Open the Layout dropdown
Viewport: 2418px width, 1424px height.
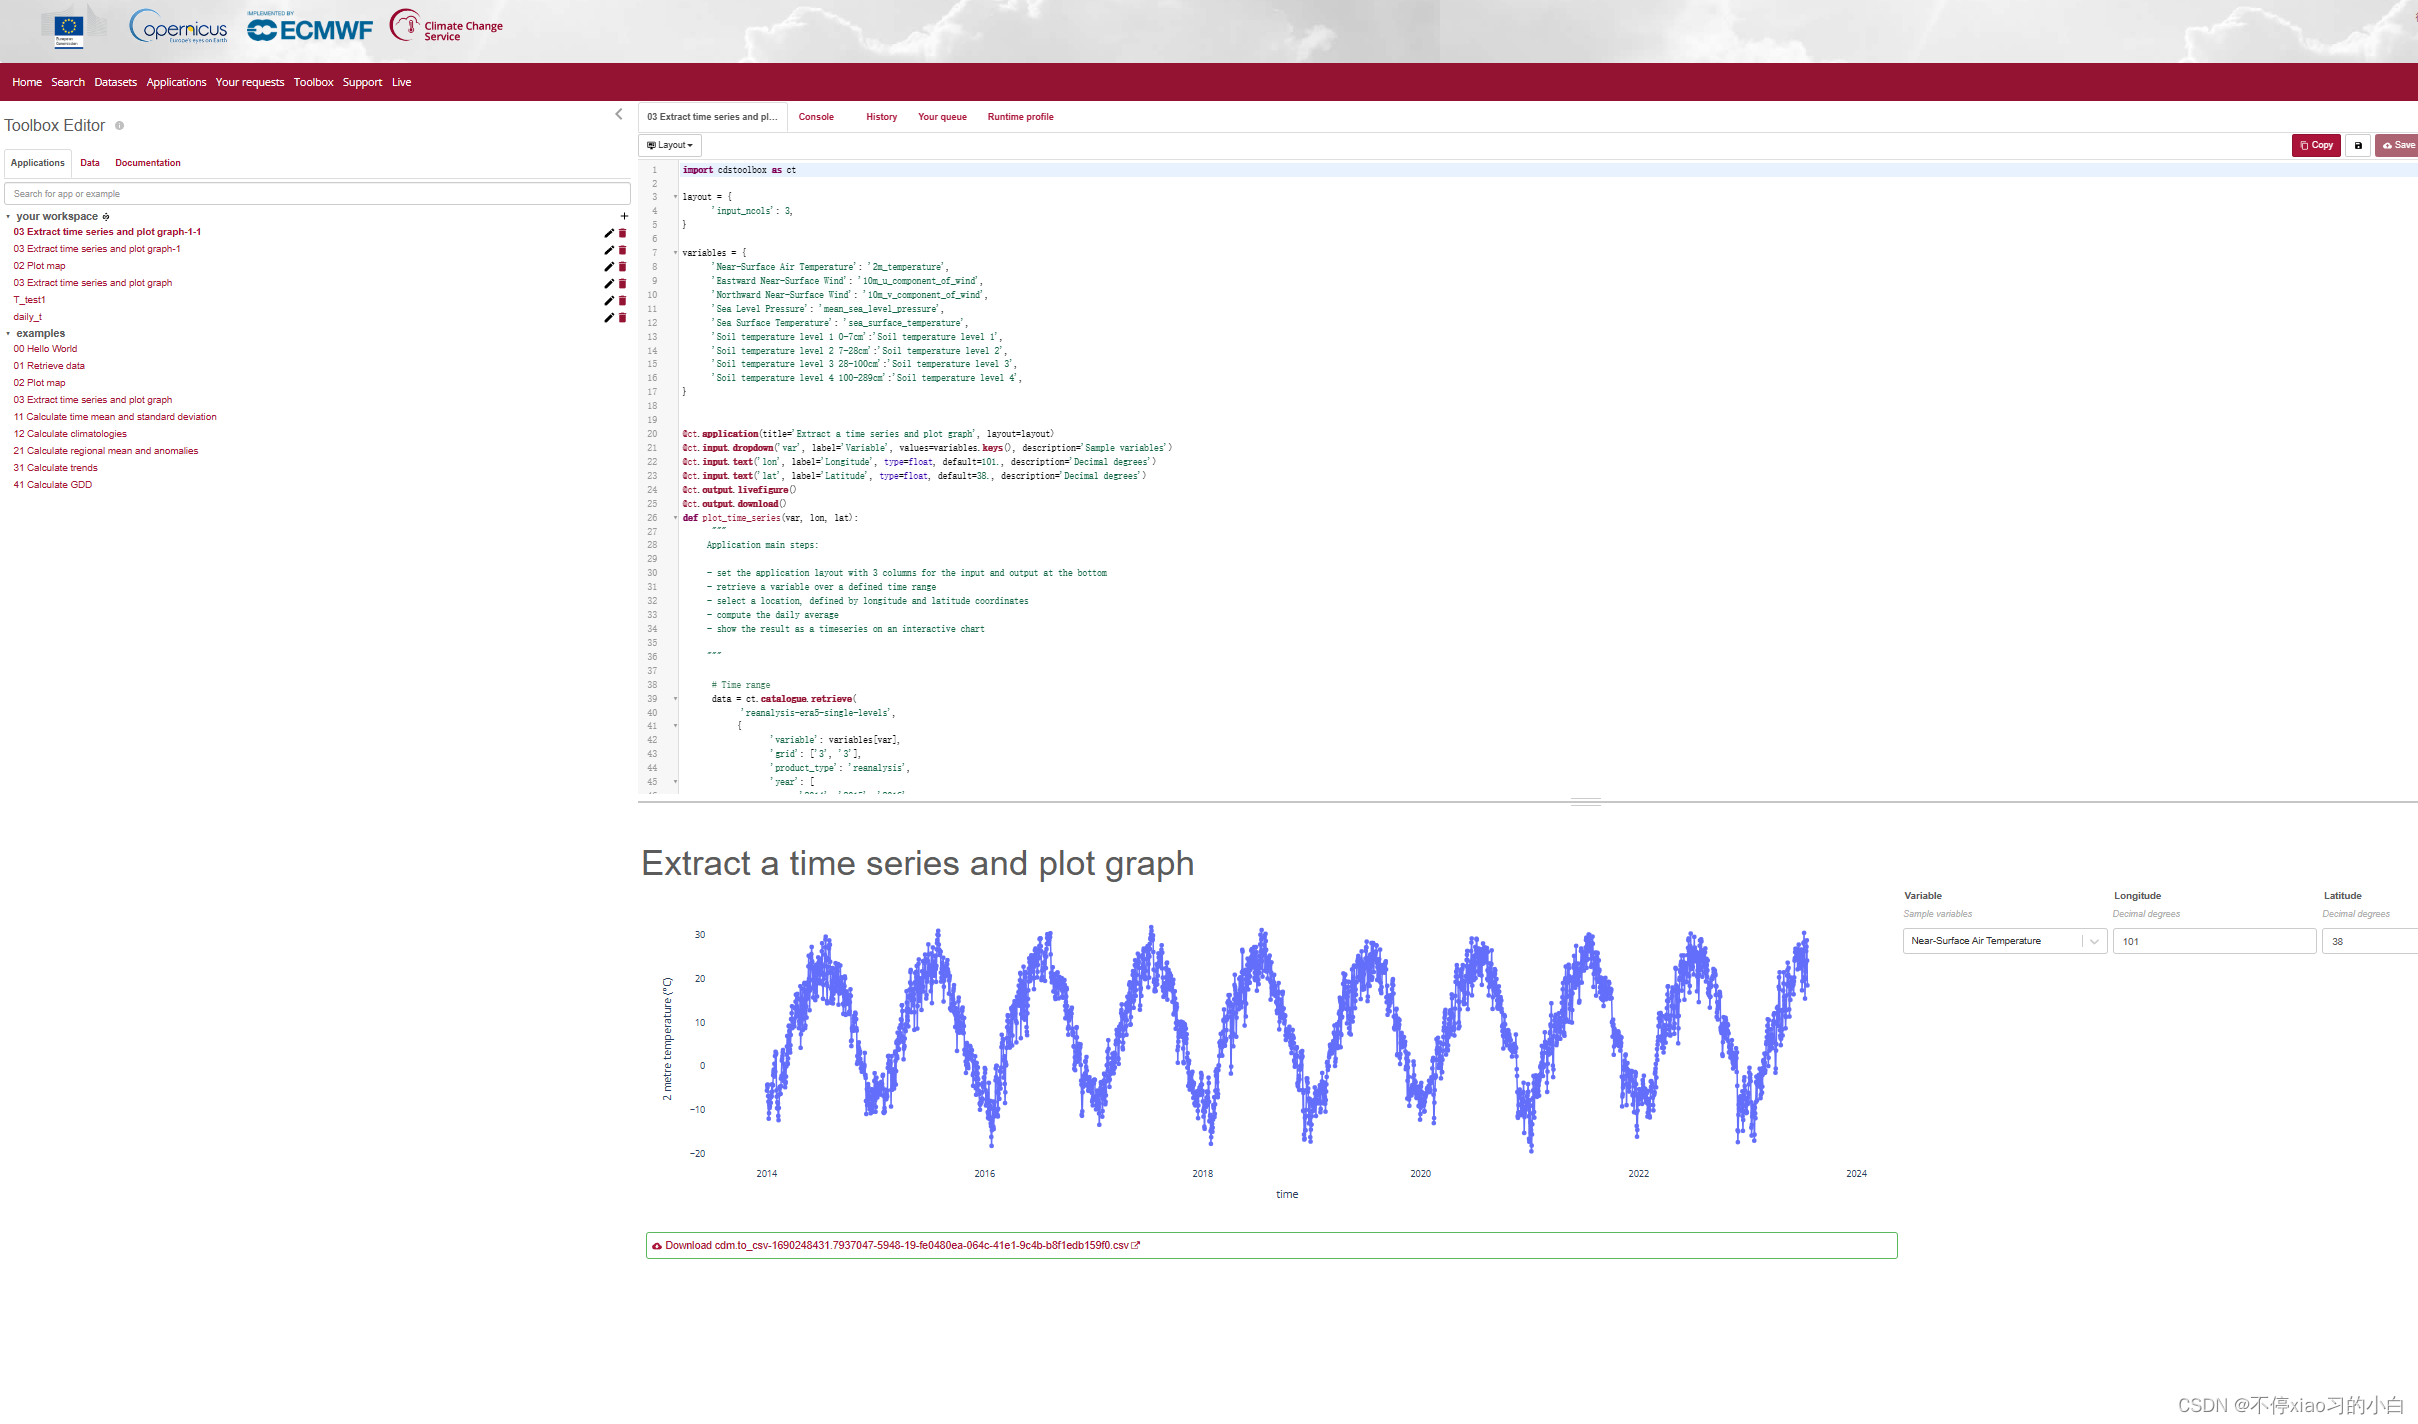[x=669, y=145]
